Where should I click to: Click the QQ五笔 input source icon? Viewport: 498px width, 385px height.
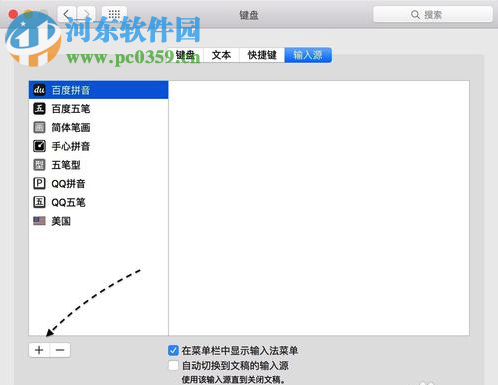(x=39, y=202)
